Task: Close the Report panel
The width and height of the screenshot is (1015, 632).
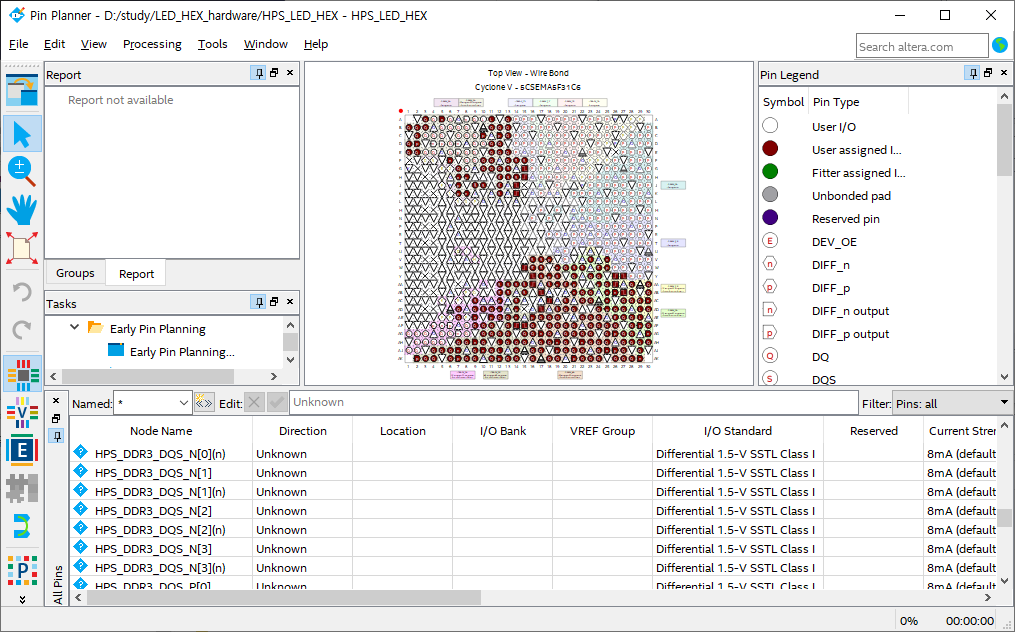Action: coord(290,73)
